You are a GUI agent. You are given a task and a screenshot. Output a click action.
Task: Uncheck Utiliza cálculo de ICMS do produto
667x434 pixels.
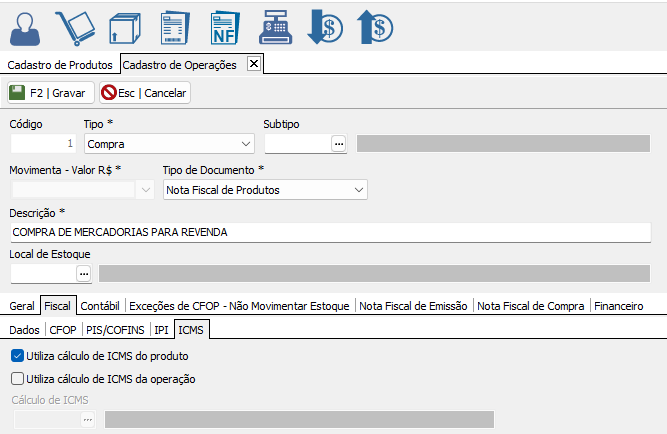point(17,355)
